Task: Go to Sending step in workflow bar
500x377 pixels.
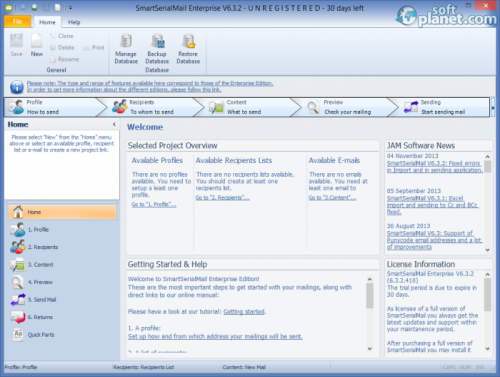Action: coord(443,107)
